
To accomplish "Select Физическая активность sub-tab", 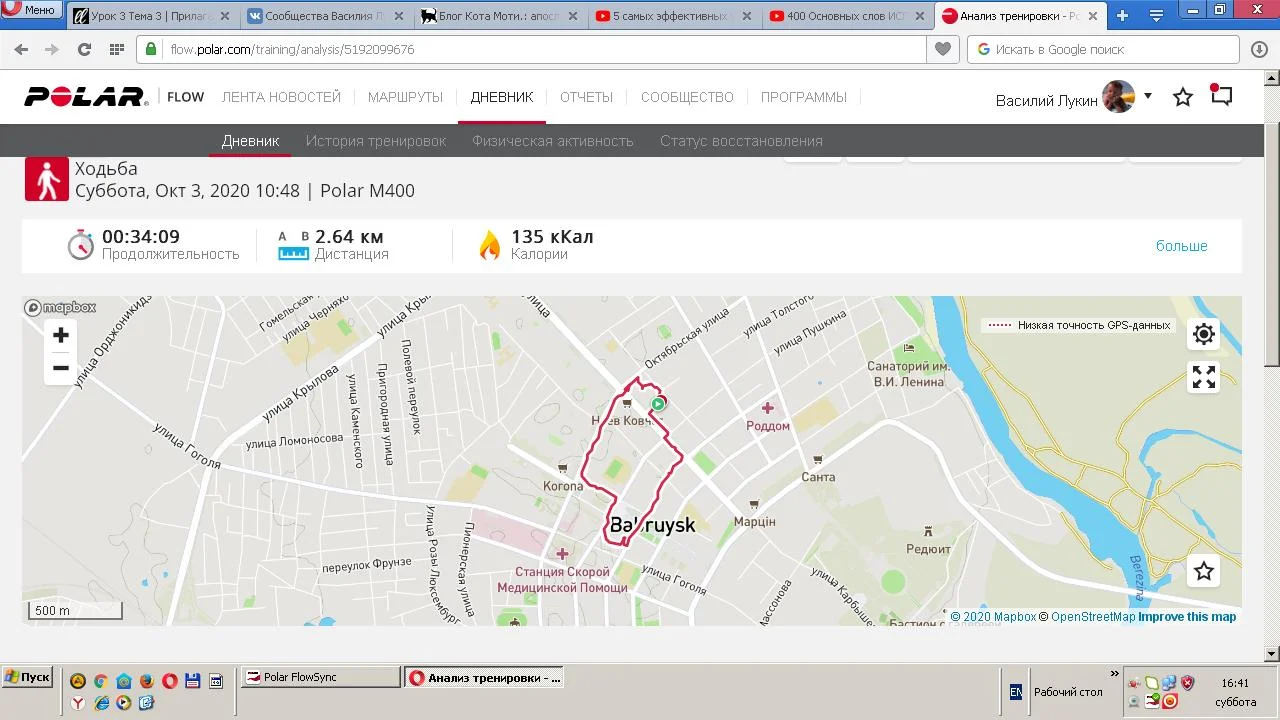I will [553, 141].
